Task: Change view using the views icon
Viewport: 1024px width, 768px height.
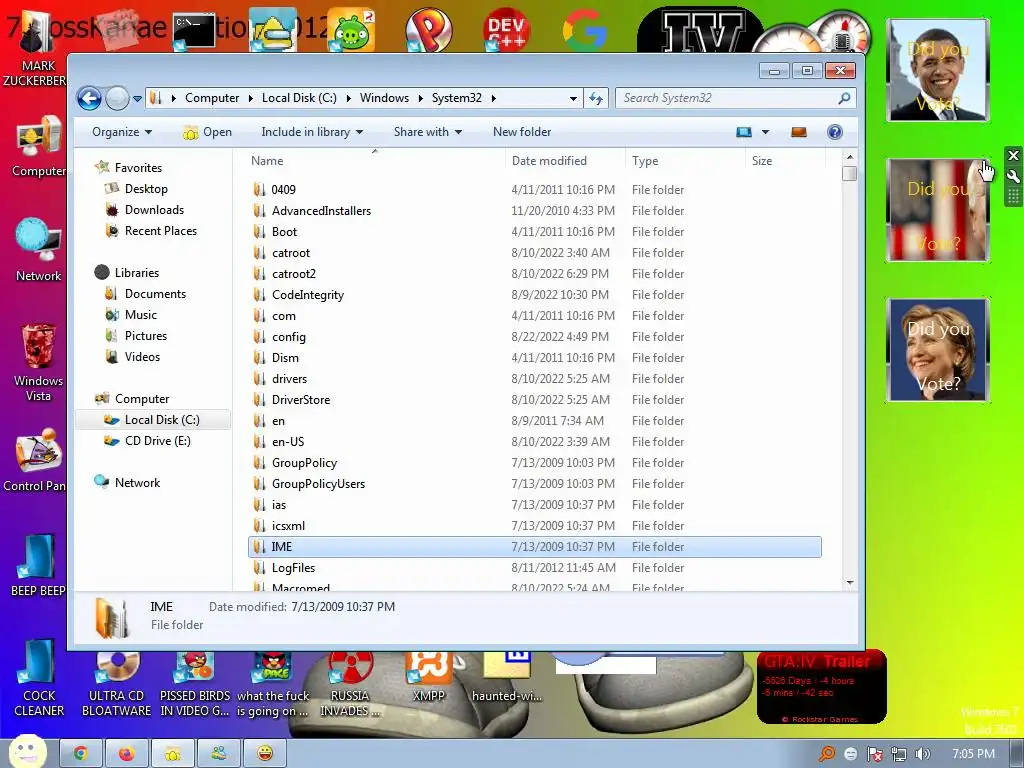Action: click(744, 132)
